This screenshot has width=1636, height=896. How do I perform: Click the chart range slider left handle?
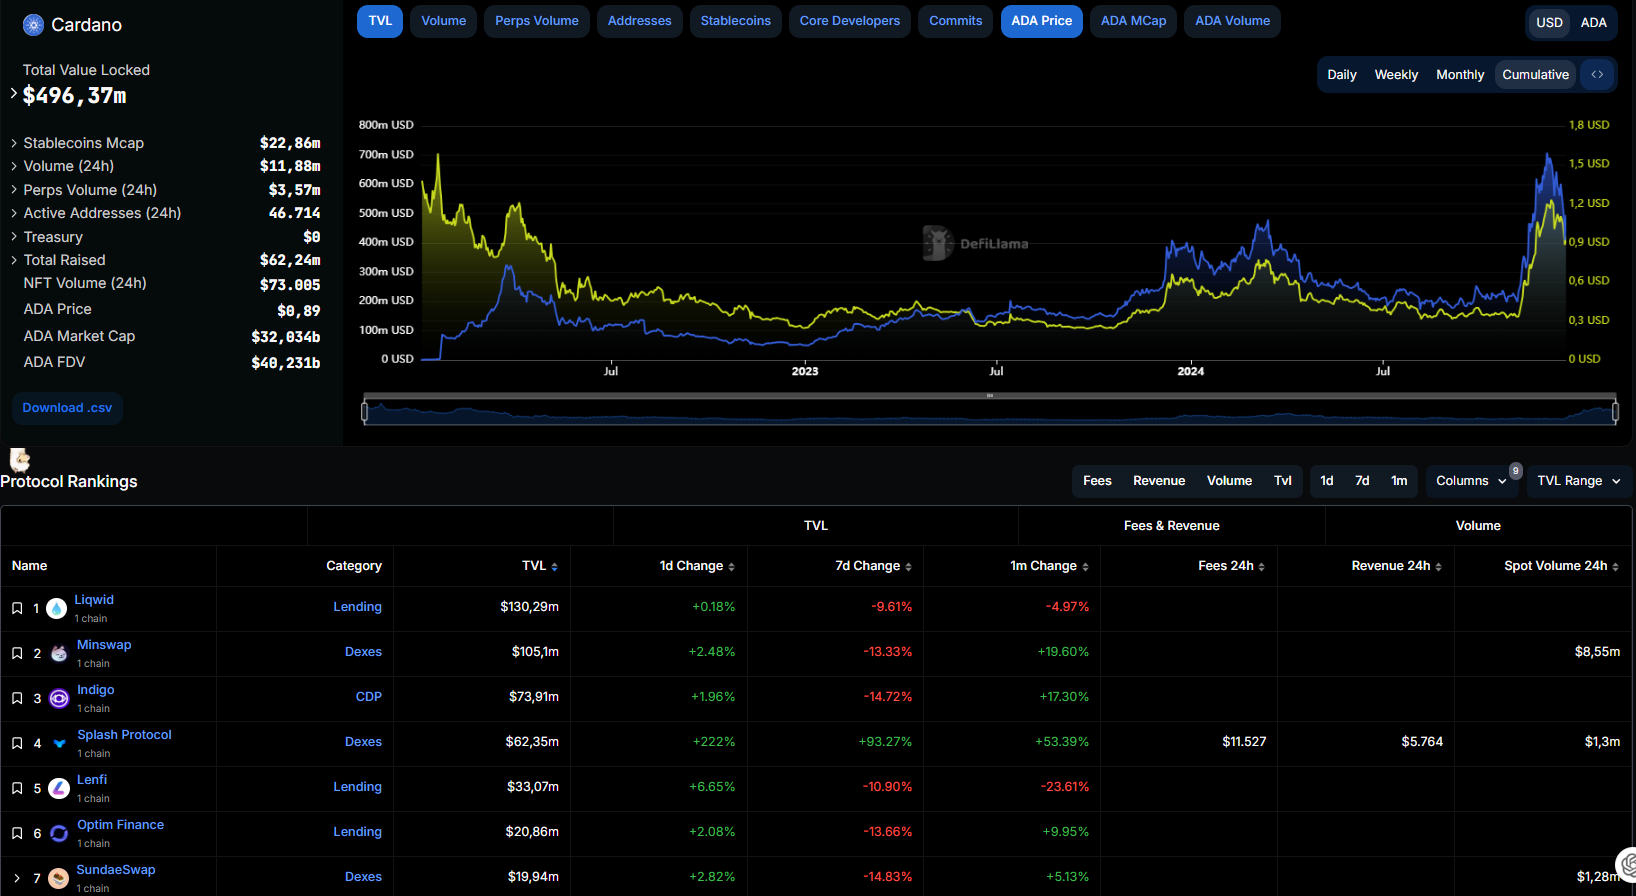[364, 411]
